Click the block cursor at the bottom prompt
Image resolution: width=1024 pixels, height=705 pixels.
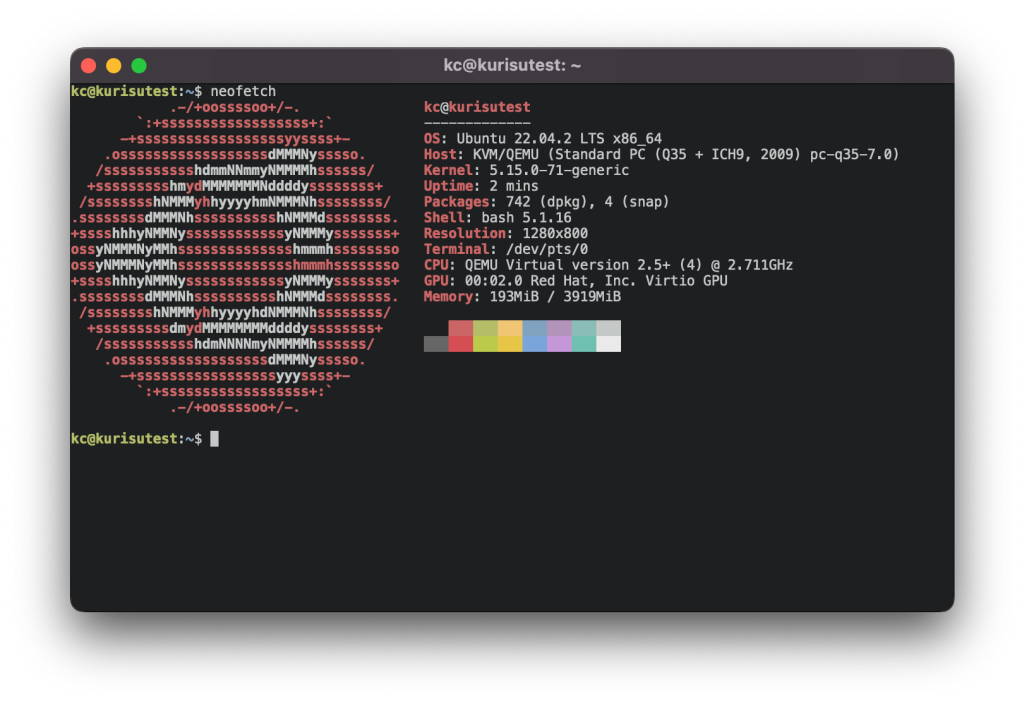[214, 439]
